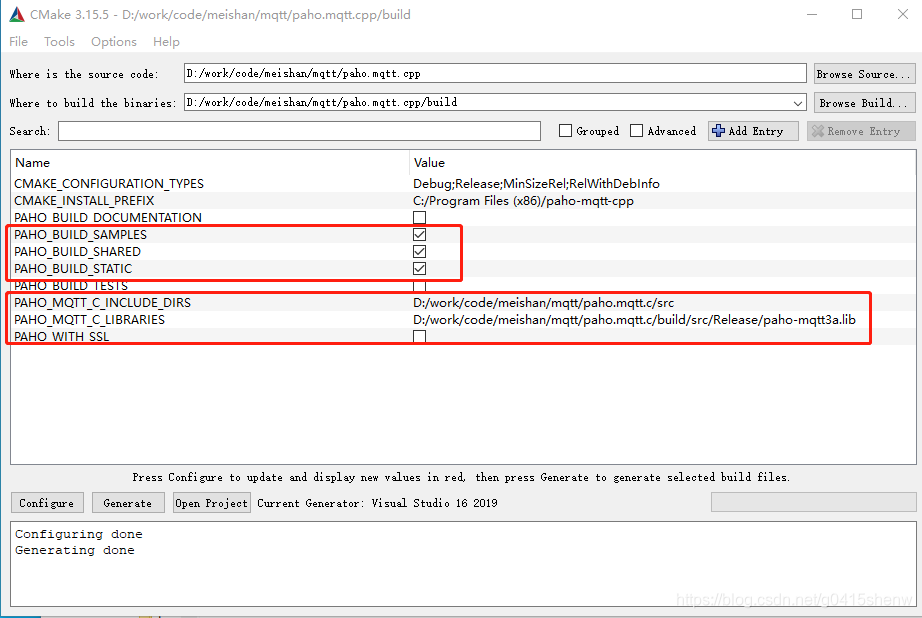Uncheck PAHO_BUILD_STATIC option
This screenshot has height=618, width=922.
(x=419, y=269)
